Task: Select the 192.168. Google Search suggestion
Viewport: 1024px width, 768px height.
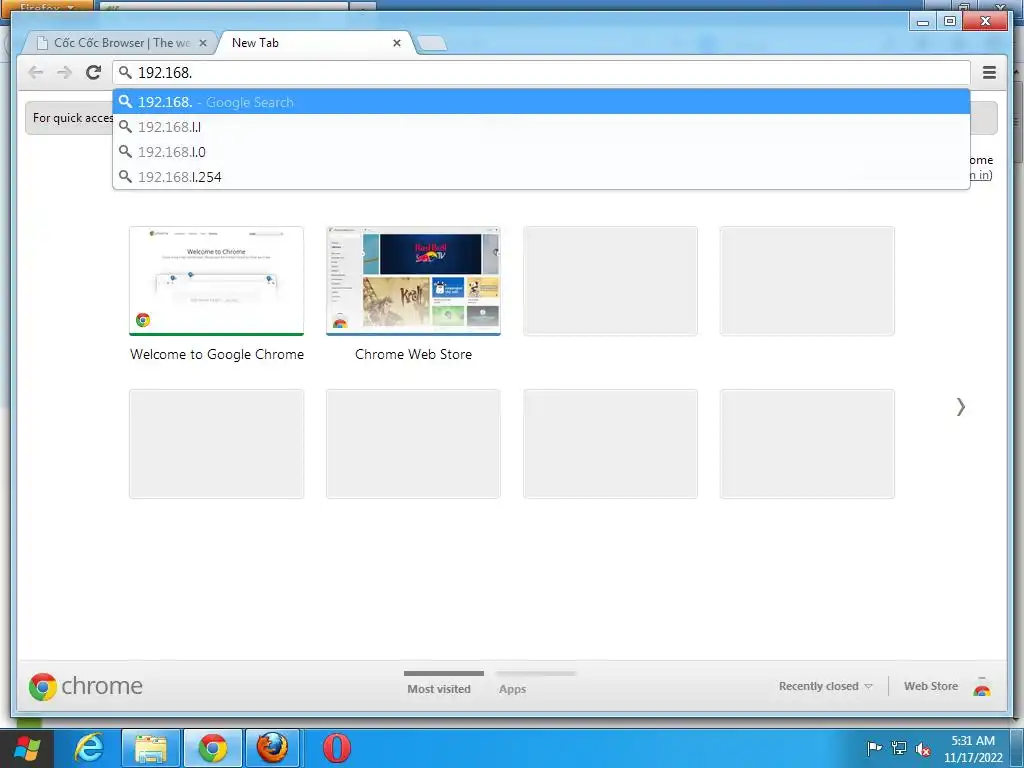Action: (x=541, y=102)
